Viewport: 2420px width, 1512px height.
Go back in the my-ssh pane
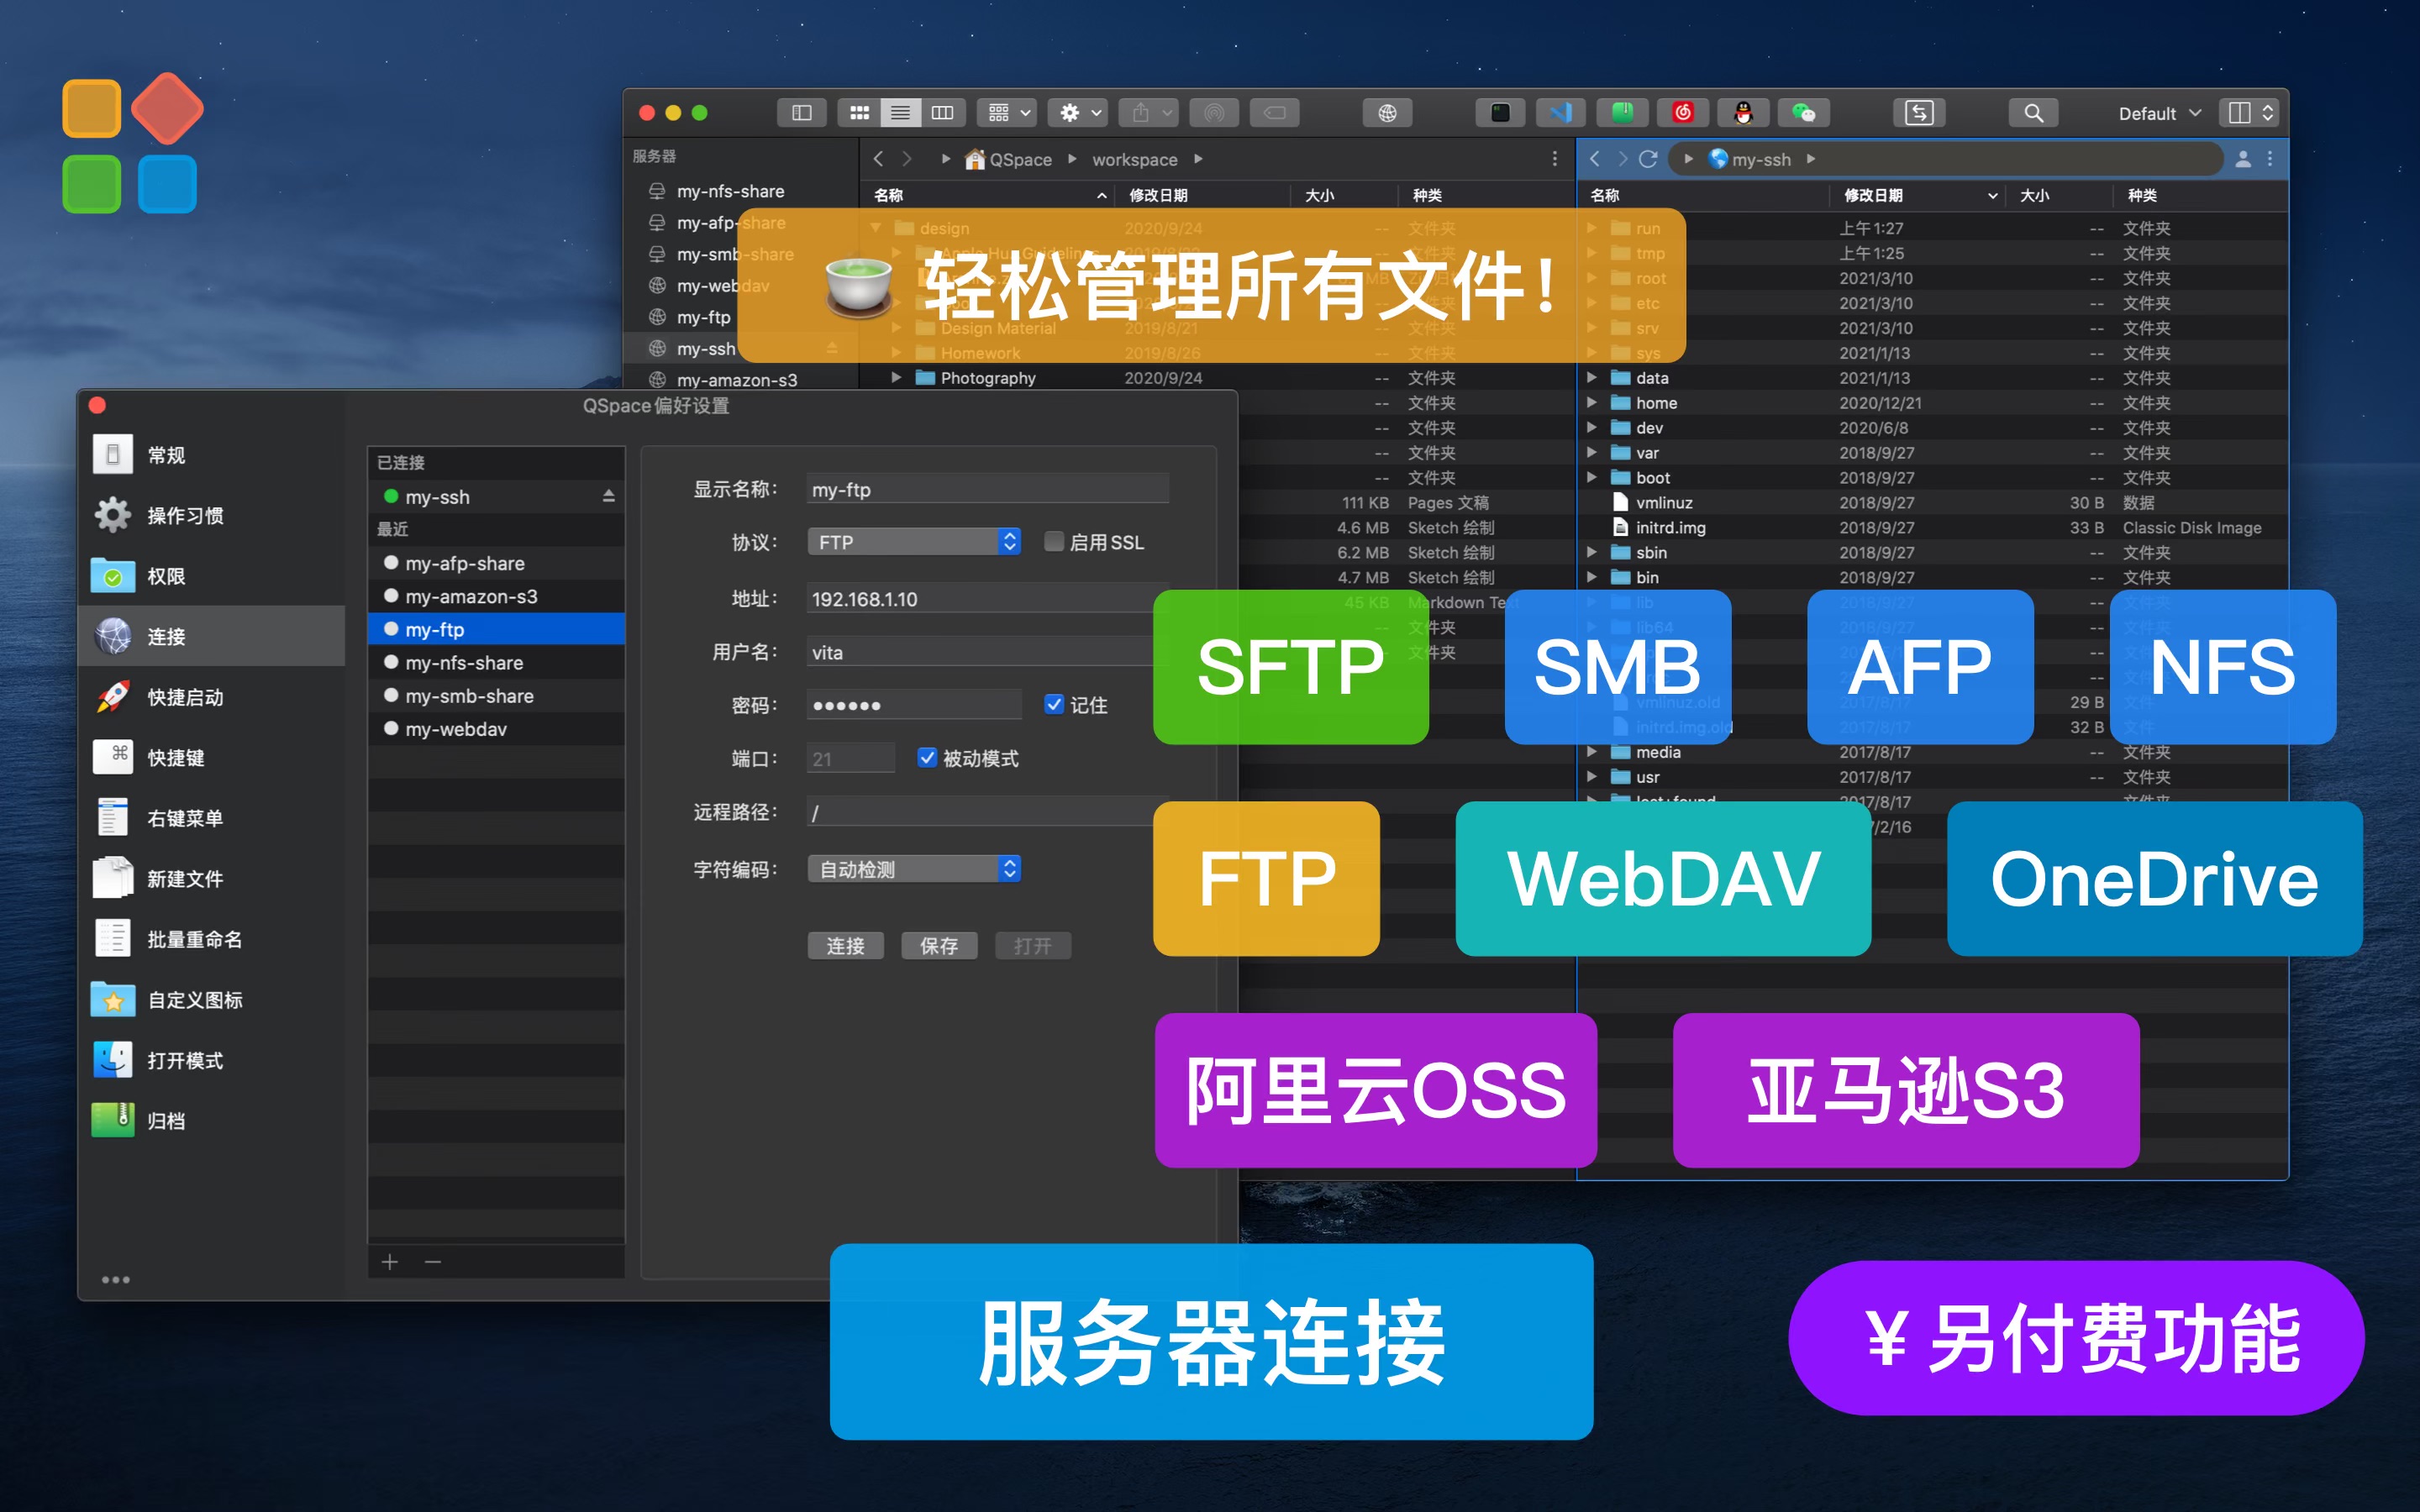[1594, 159]
